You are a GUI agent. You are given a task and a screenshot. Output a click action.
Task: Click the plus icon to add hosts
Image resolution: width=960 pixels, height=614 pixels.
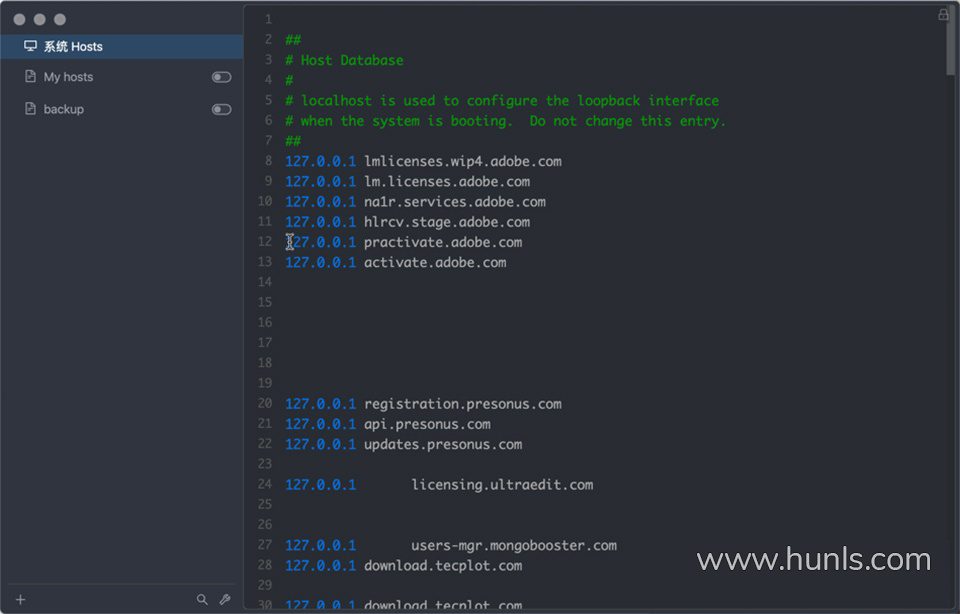[20, 600]
